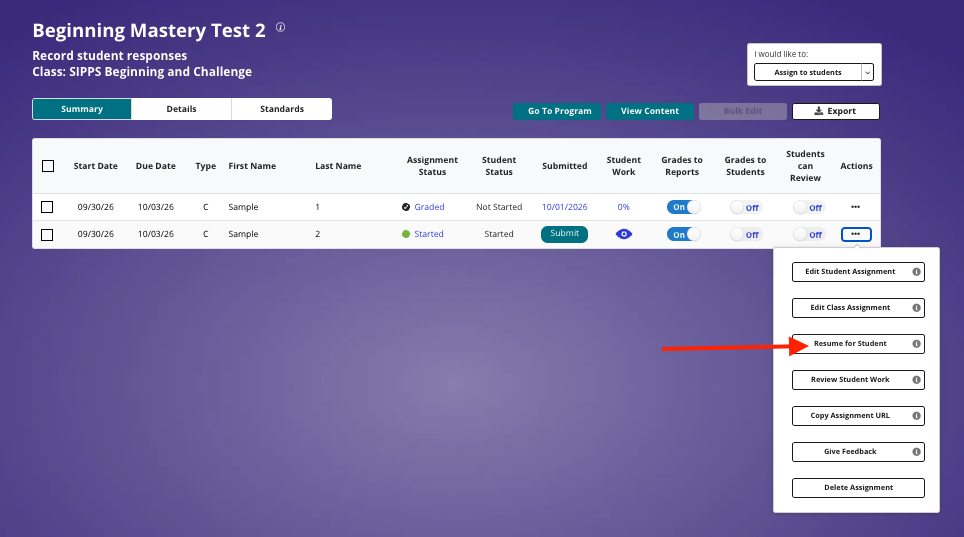Open the 10/01/2026 submitted date link
This screenshot has width=964, height=537.
coord(564,207)
